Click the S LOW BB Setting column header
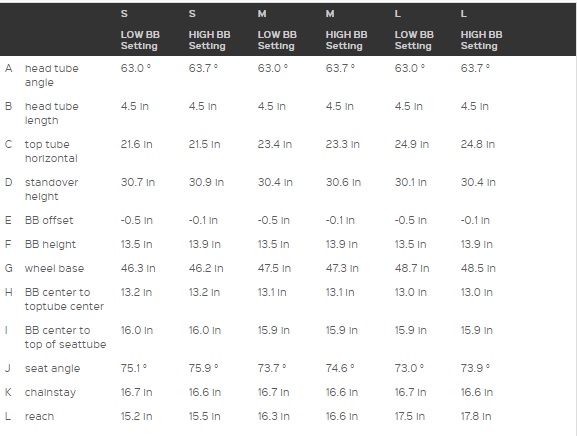Screen dimensions: 577x436 (140, 30)
